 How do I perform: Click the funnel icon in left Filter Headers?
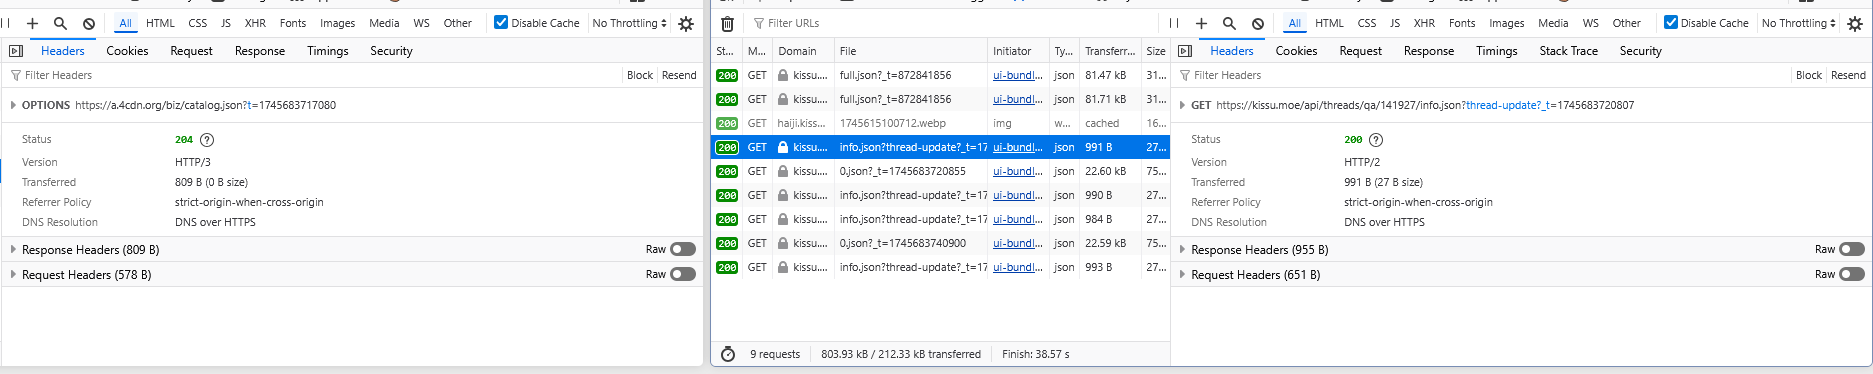(x=16, y=75)
